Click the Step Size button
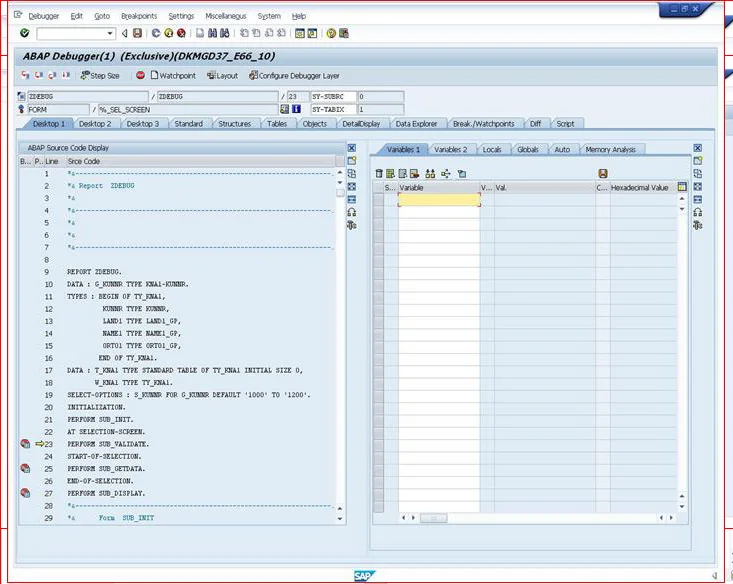This screenshot has height=584, width=733. (x=100, y=75)
